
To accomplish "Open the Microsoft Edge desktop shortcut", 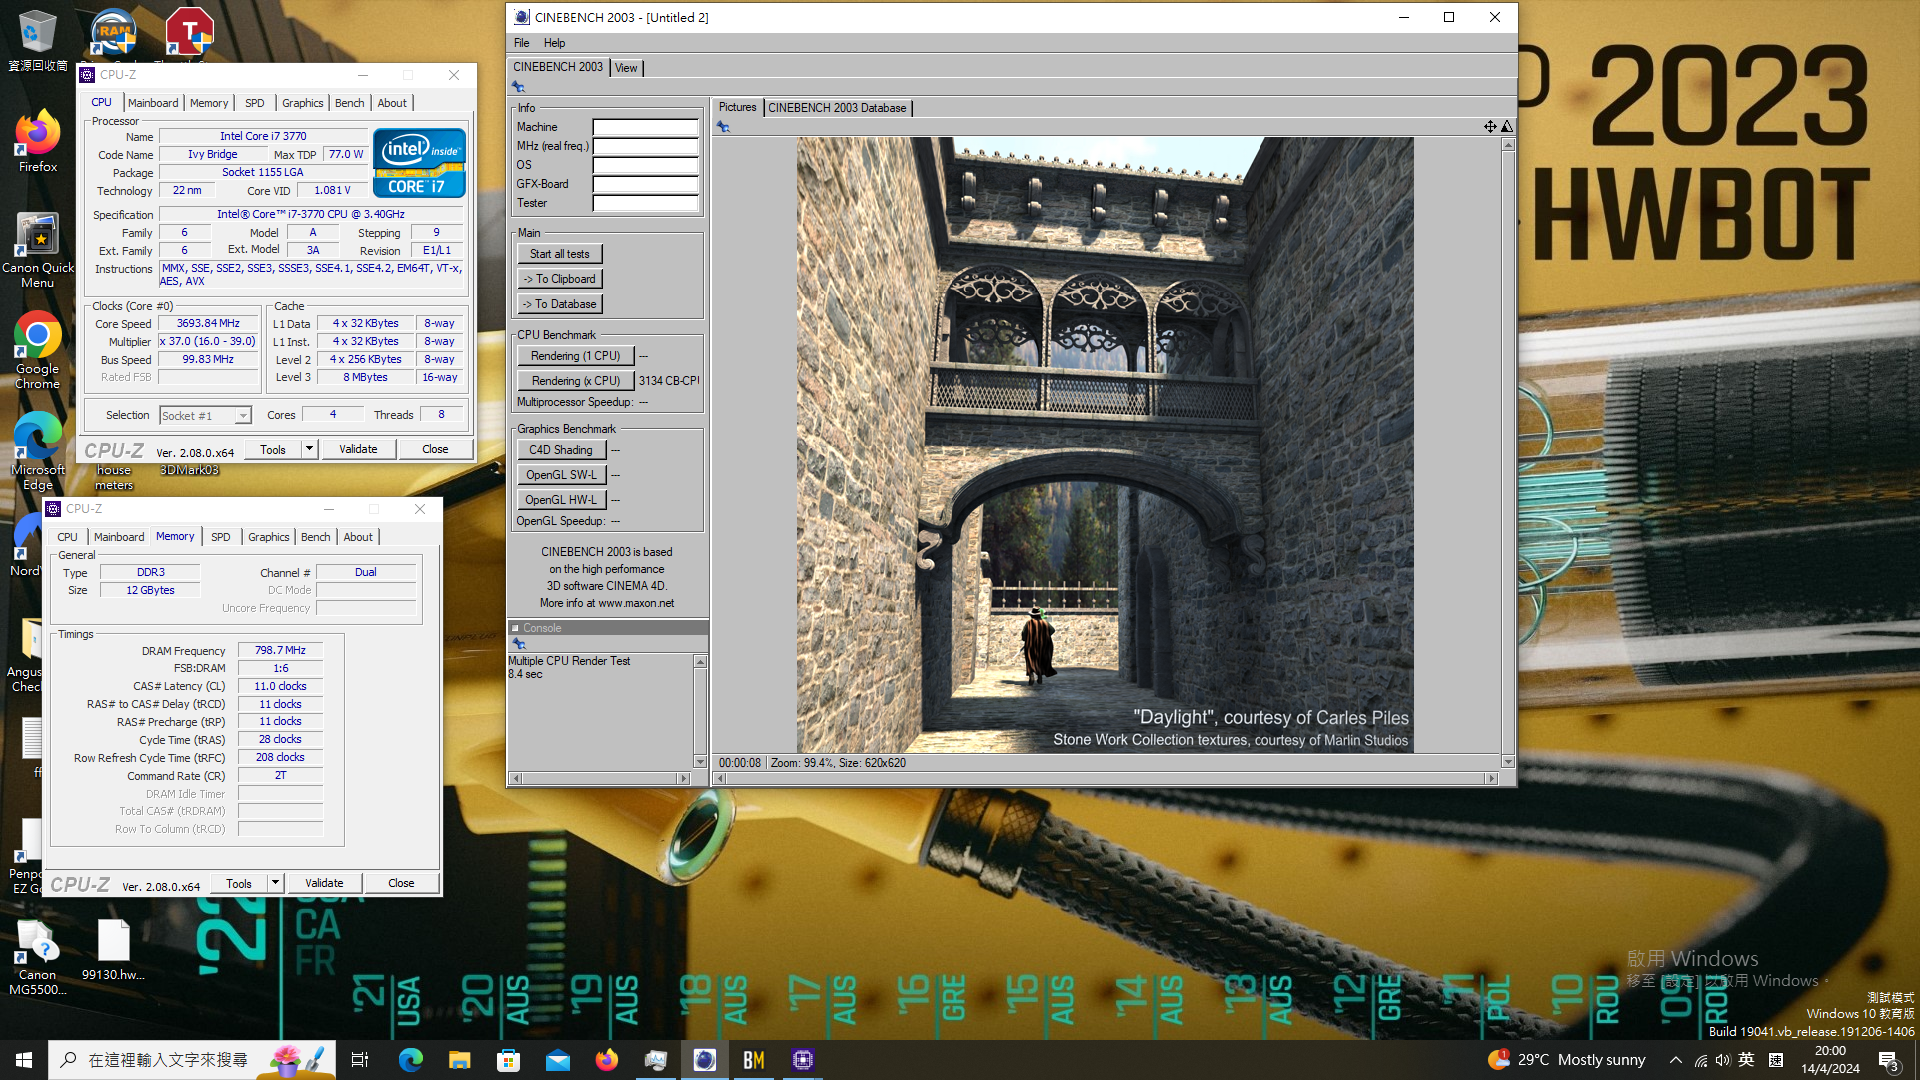I will point(37,450).
